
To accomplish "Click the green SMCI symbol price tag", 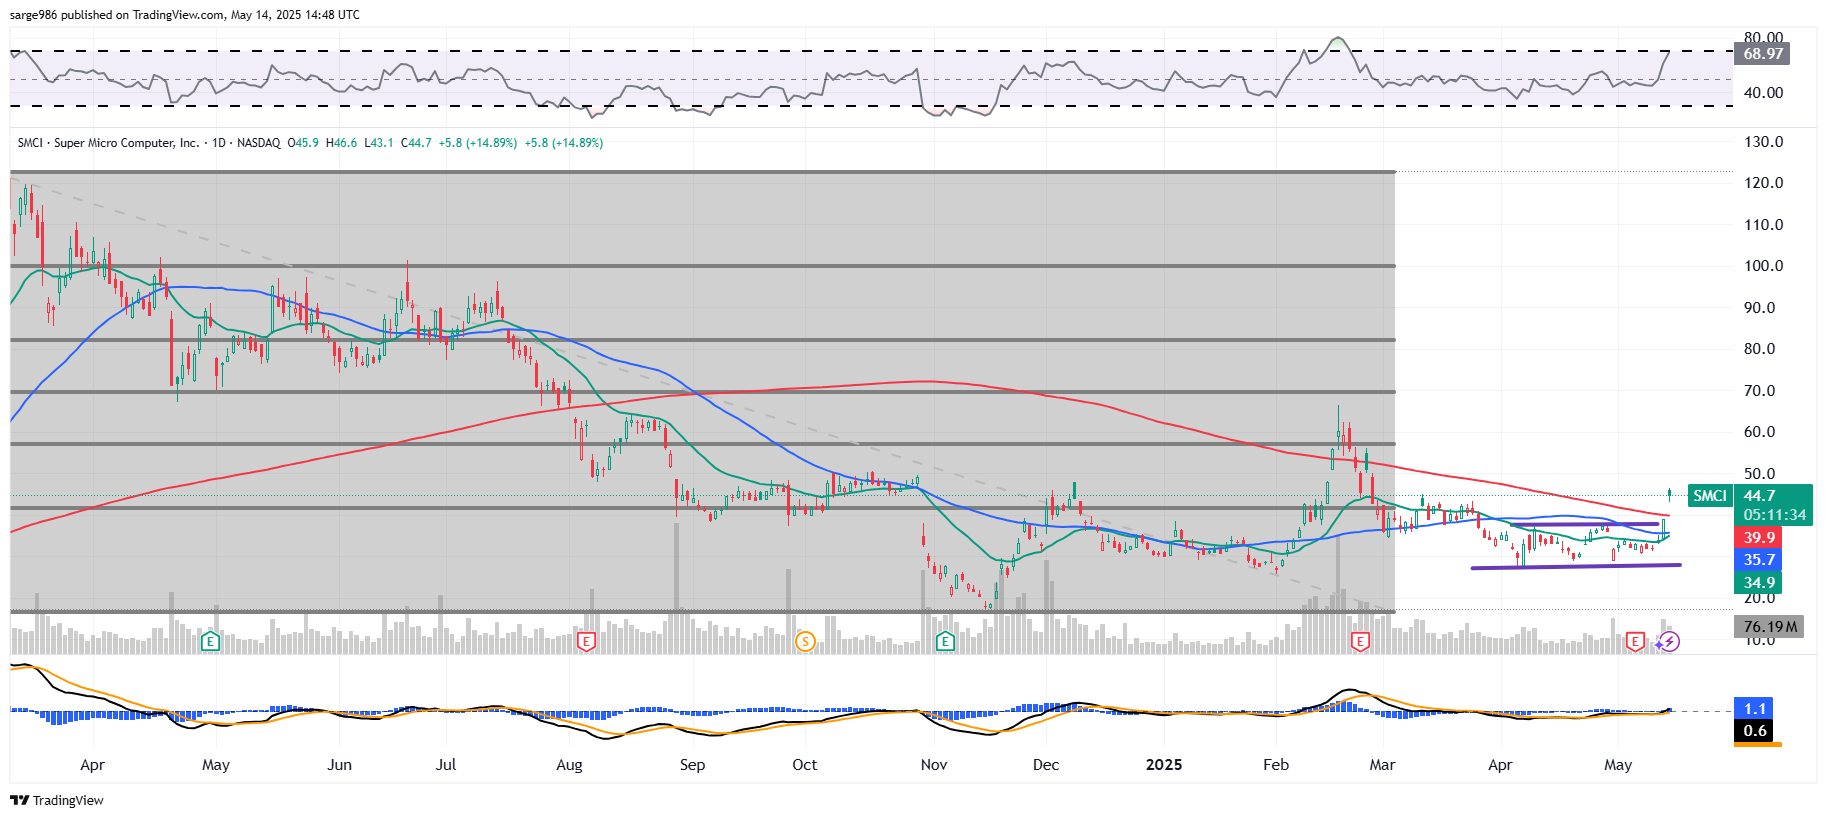I will click(x=1709, y=496).
